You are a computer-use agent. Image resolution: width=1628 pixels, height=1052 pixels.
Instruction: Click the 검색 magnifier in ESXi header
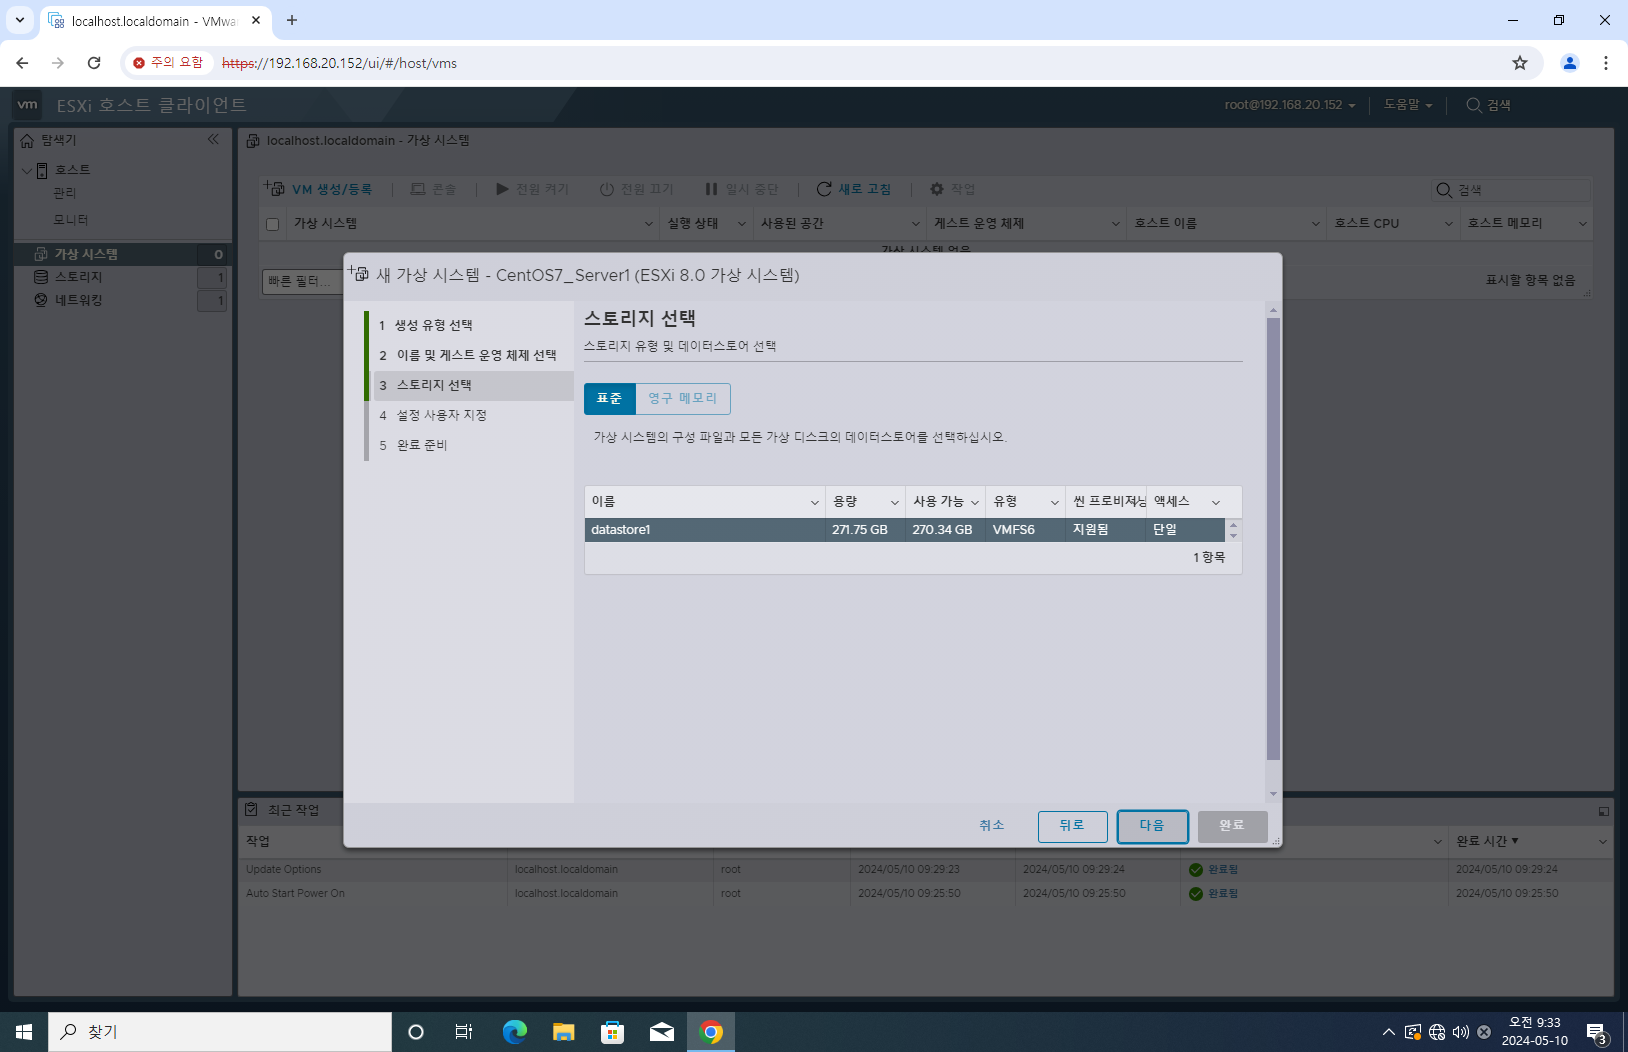[1474, 105]
